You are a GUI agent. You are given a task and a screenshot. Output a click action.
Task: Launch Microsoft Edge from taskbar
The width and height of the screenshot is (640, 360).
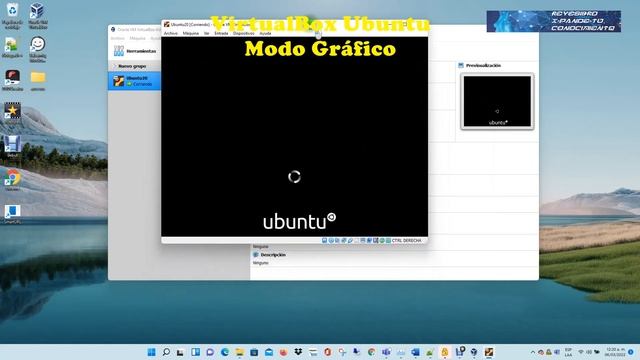(x=224, y=352)
